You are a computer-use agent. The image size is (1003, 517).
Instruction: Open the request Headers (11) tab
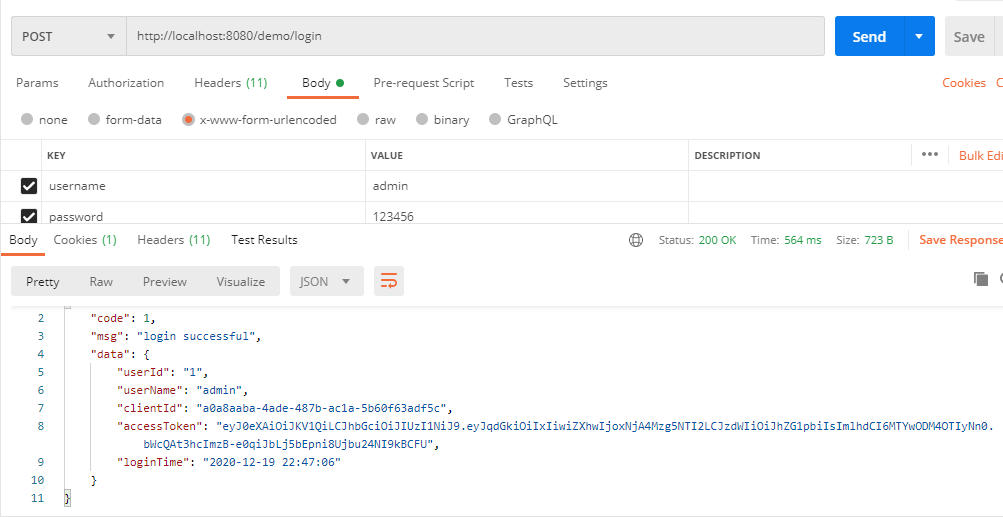tap(231, 83)
